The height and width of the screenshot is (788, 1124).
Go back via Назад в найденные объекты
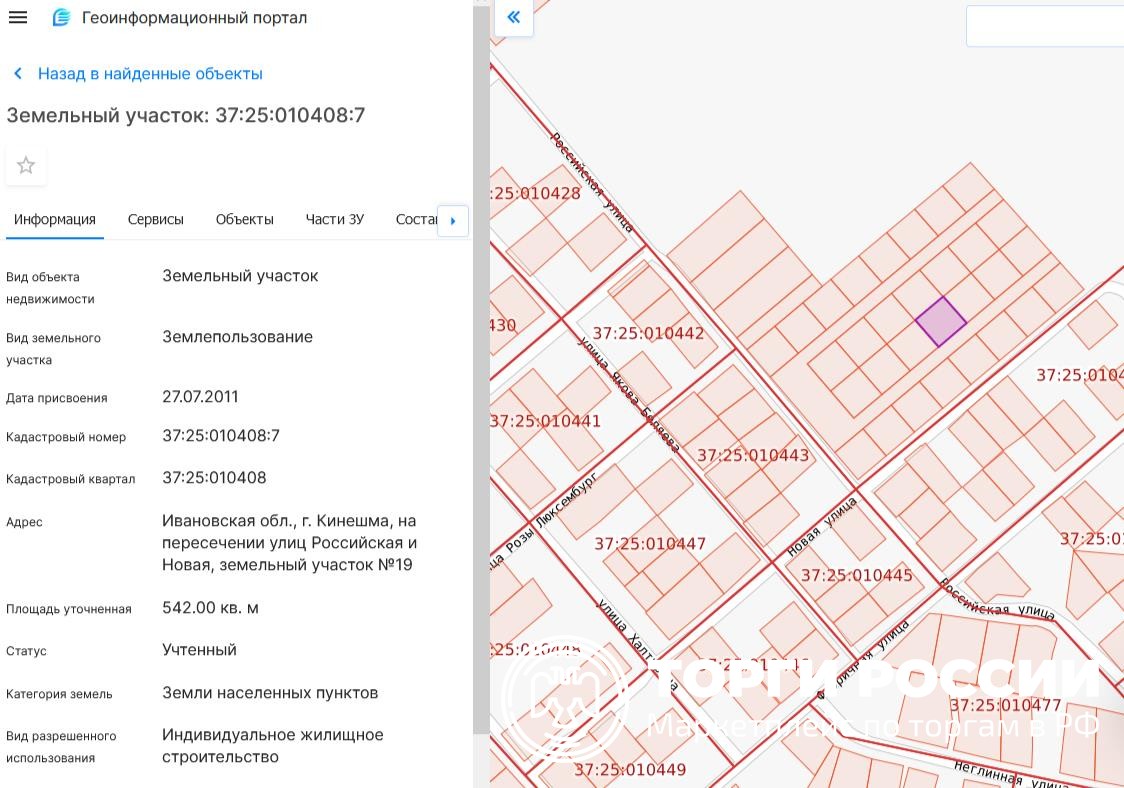pyautogui.click(x=149, y=74)
